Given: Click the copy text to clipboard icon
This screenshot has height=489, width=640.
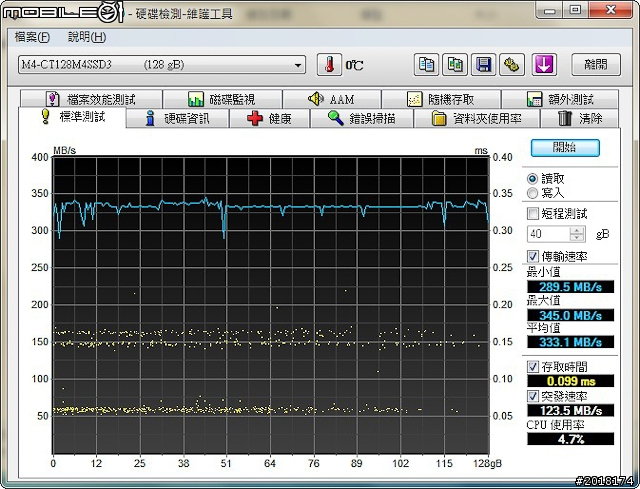Looking at the screenshot, I should [427, 65].
